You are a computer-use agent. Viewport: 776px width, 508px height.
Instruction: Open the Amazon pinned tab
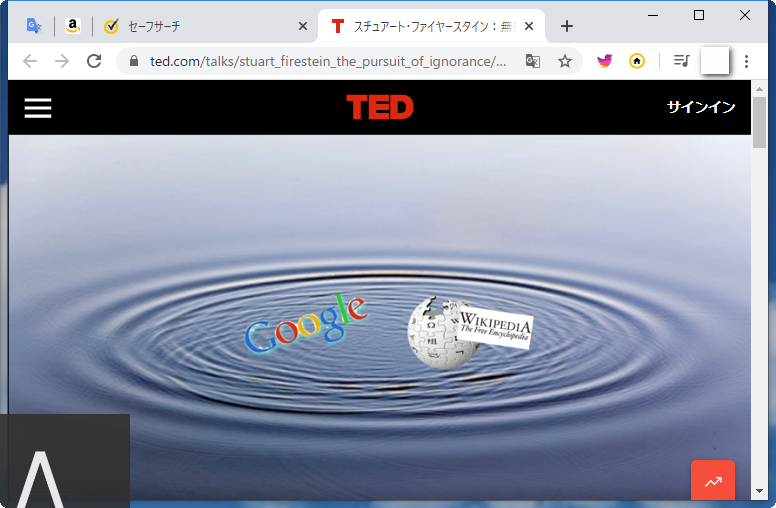73,26
